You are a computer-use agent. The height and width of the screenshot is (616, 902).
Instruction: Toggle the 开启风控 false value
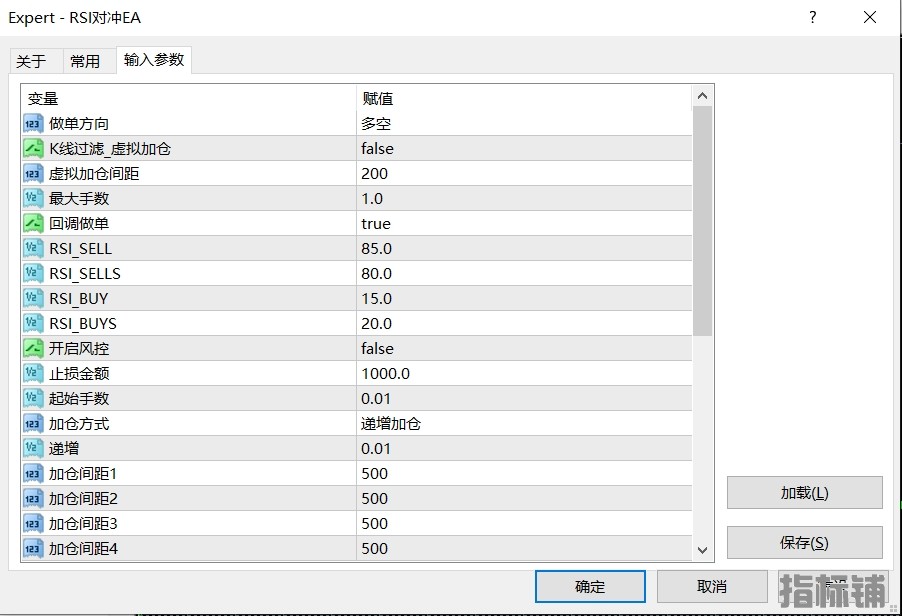[x=377, y=349]
